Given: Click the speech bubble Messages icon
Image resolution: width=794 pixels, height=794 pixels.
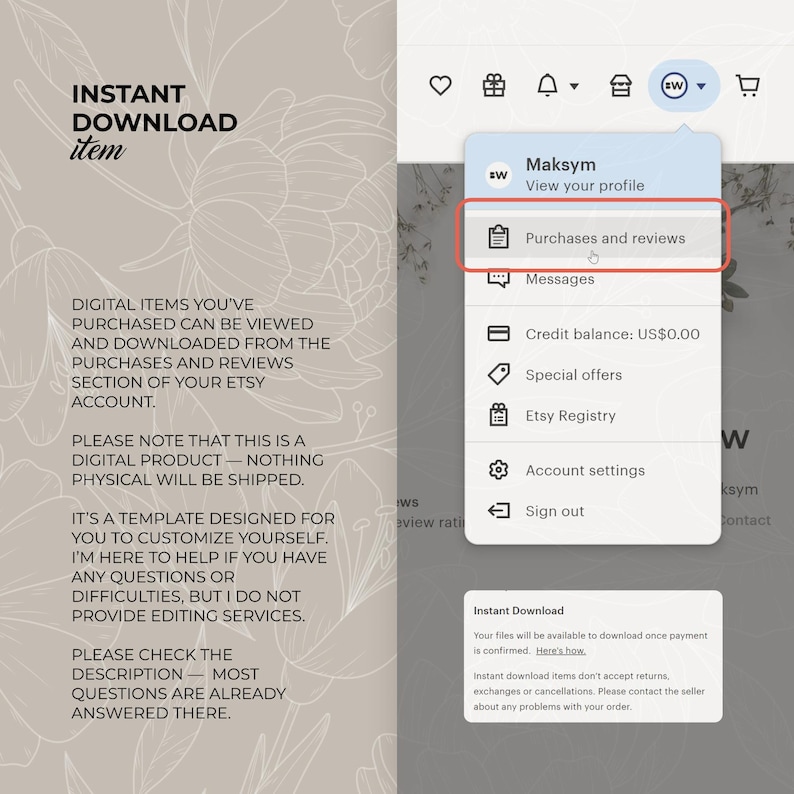Looking at the screenshot, I should [x=498, y=279].
